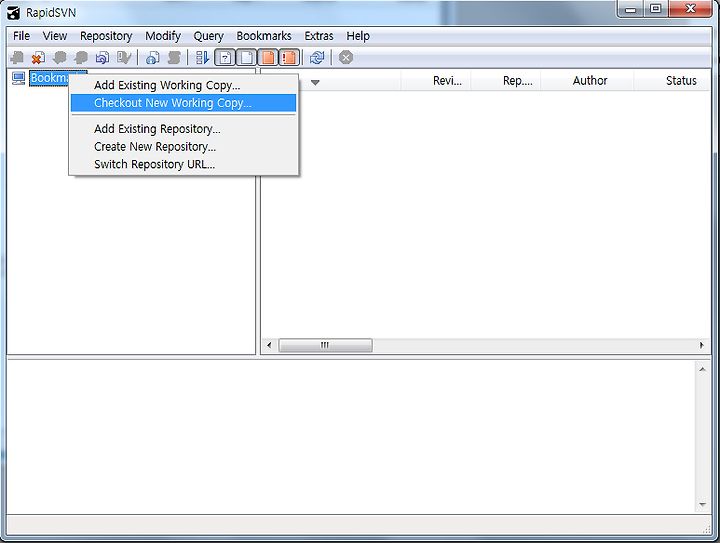Click the log pane scroll up arrow
720x543 pixels.
point(702,369)
